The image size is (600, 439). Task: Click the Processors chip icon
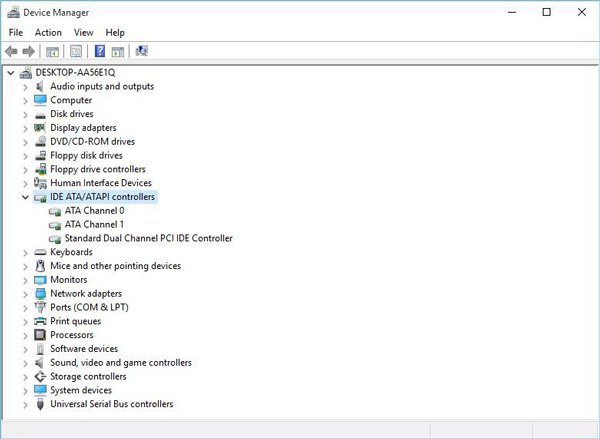tap(40, 335)
